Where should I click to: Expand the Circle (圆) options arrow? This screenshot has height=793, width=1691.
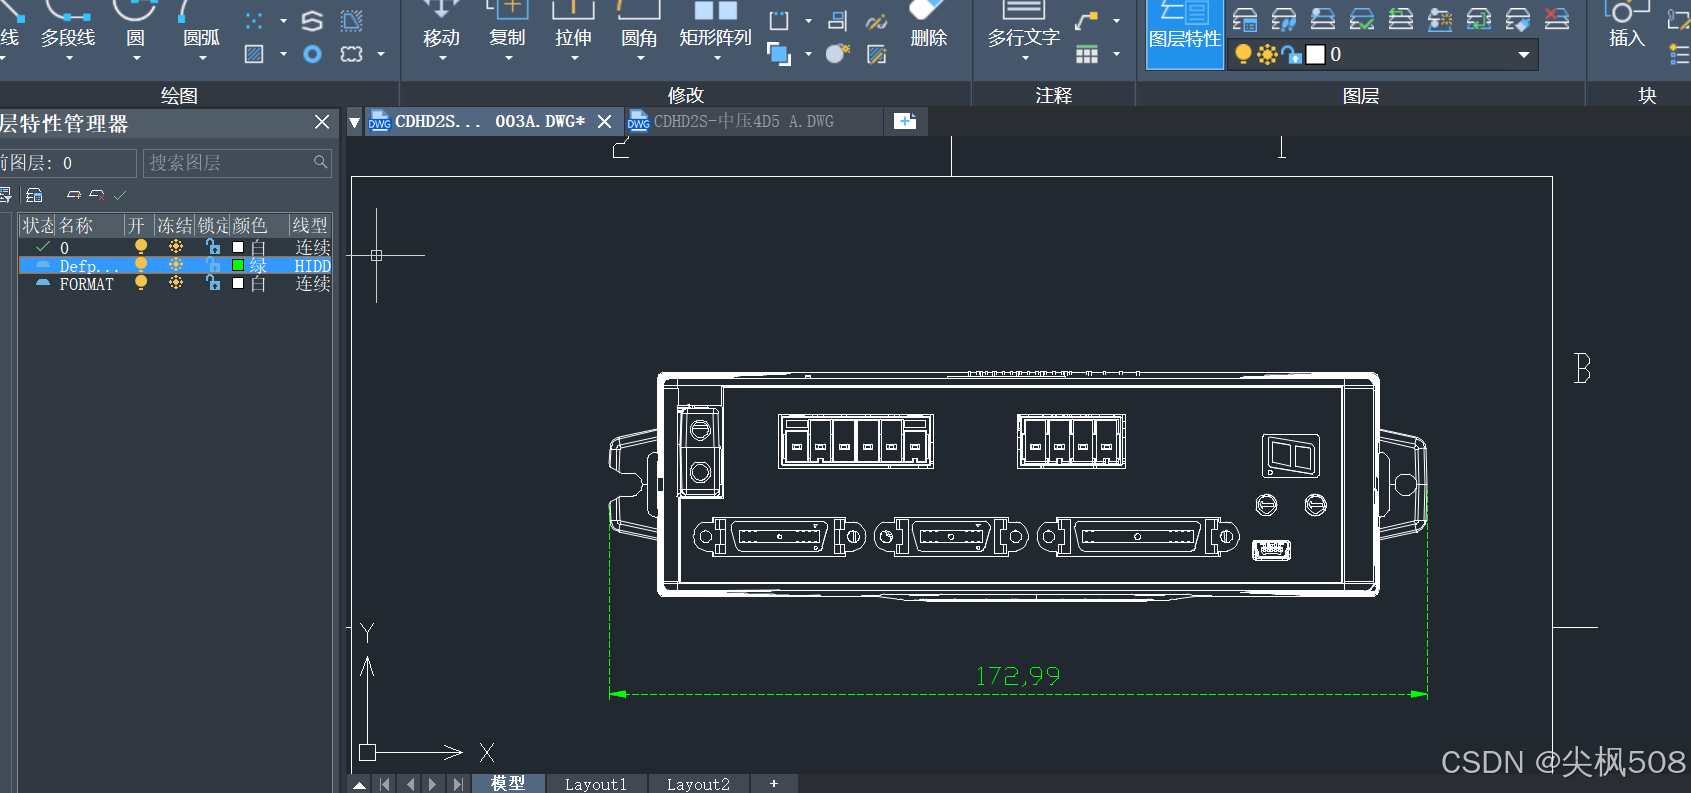pyautogui.click(x=136, y=58)
